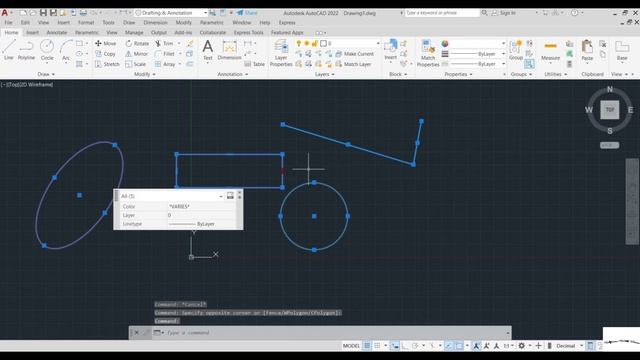Open the Drafting & Annotation workspace dropdown
640x360 pixels.
(171, 13)
